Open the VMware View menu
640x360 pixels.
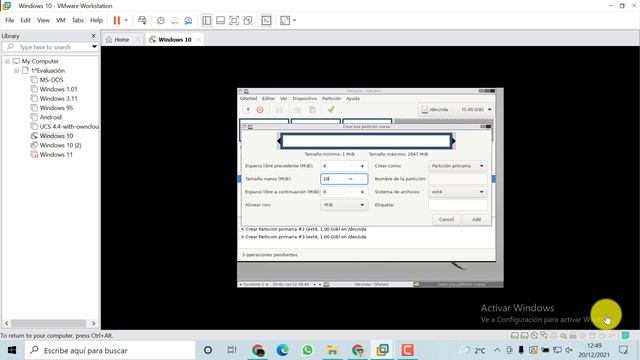[43, 20]
